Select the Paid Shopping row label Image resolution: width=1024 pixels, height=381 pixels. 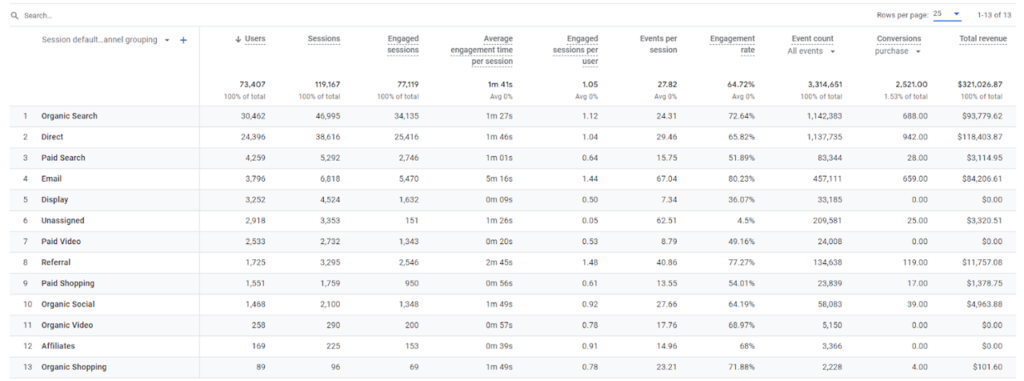(68, 284)
